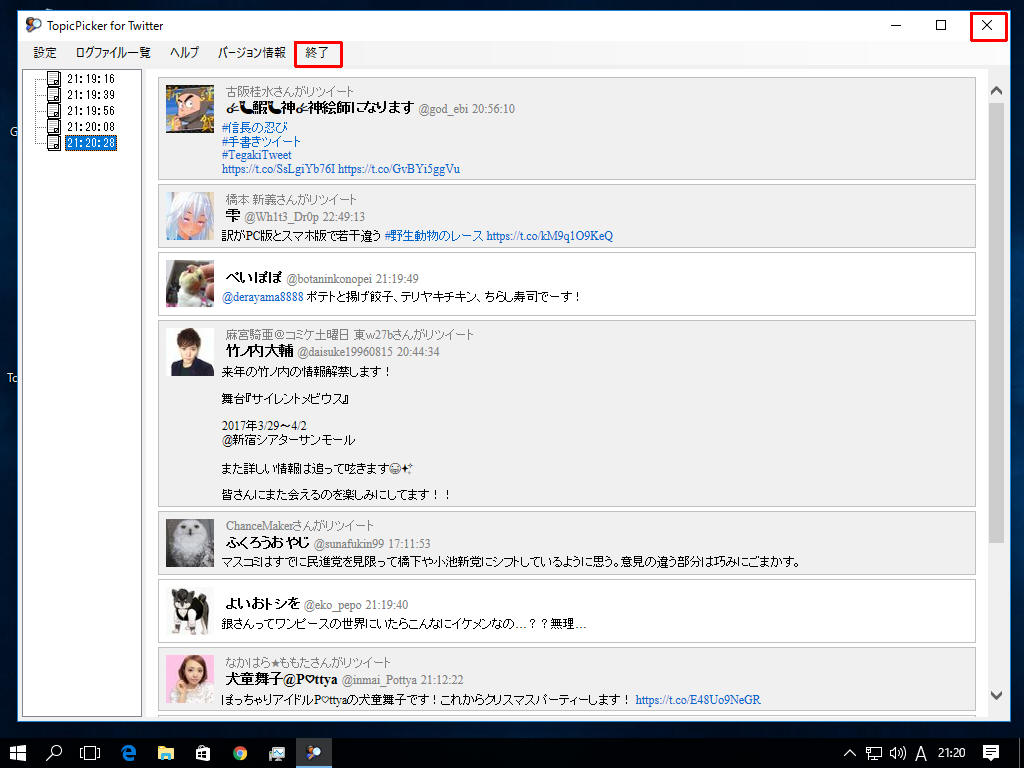Open the 設定 menu
This screenshot has width=1024, height=768.
(x=45, y=53)
